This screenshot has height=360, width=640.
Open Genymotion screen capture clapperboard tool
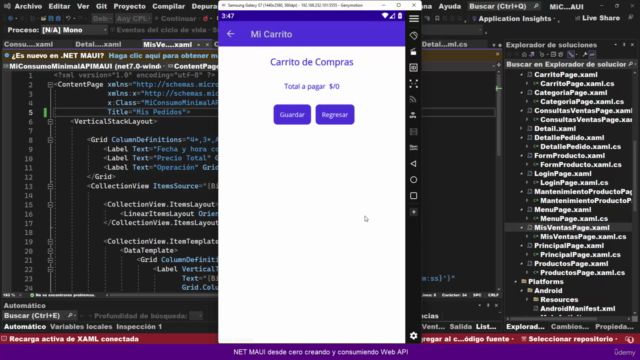coord(413,52)
